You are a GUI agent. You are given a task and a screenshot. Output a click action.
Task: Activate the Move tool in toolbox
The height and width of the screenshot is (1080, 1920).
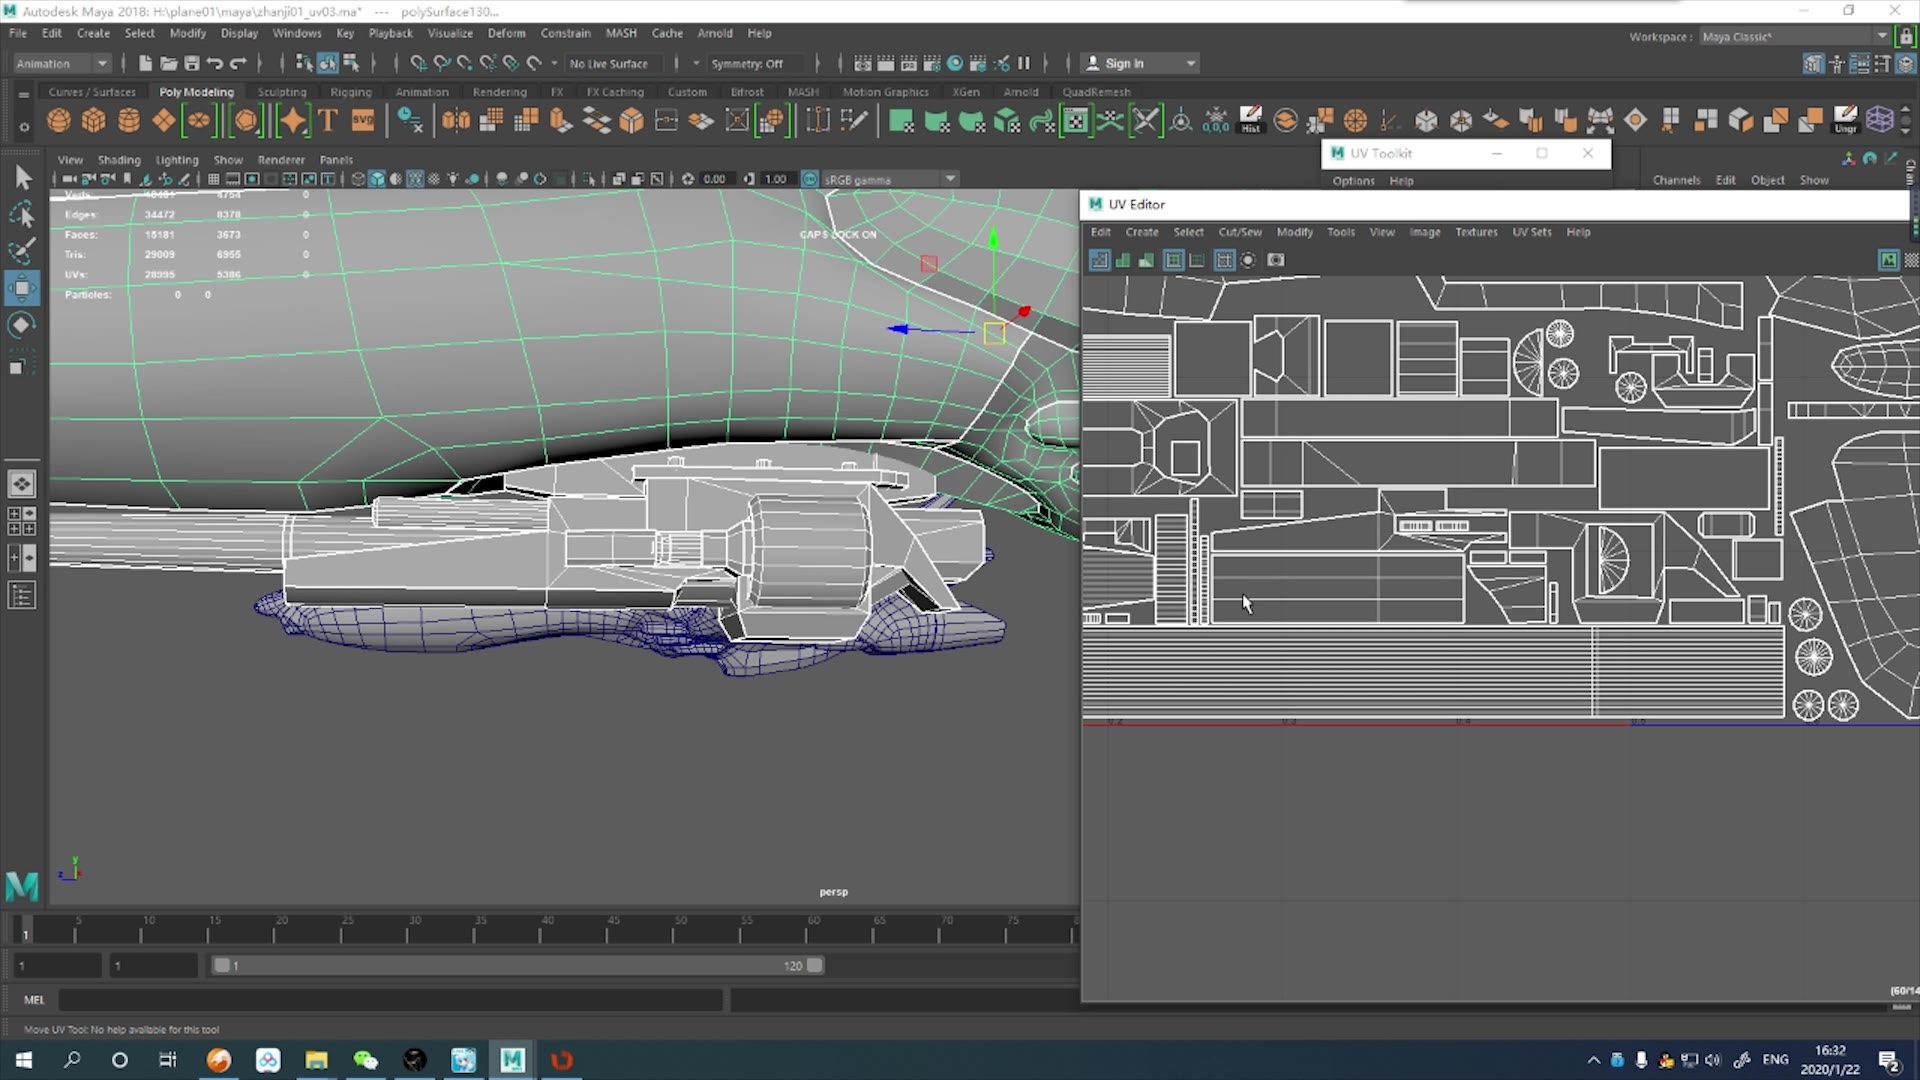point(22,288)
